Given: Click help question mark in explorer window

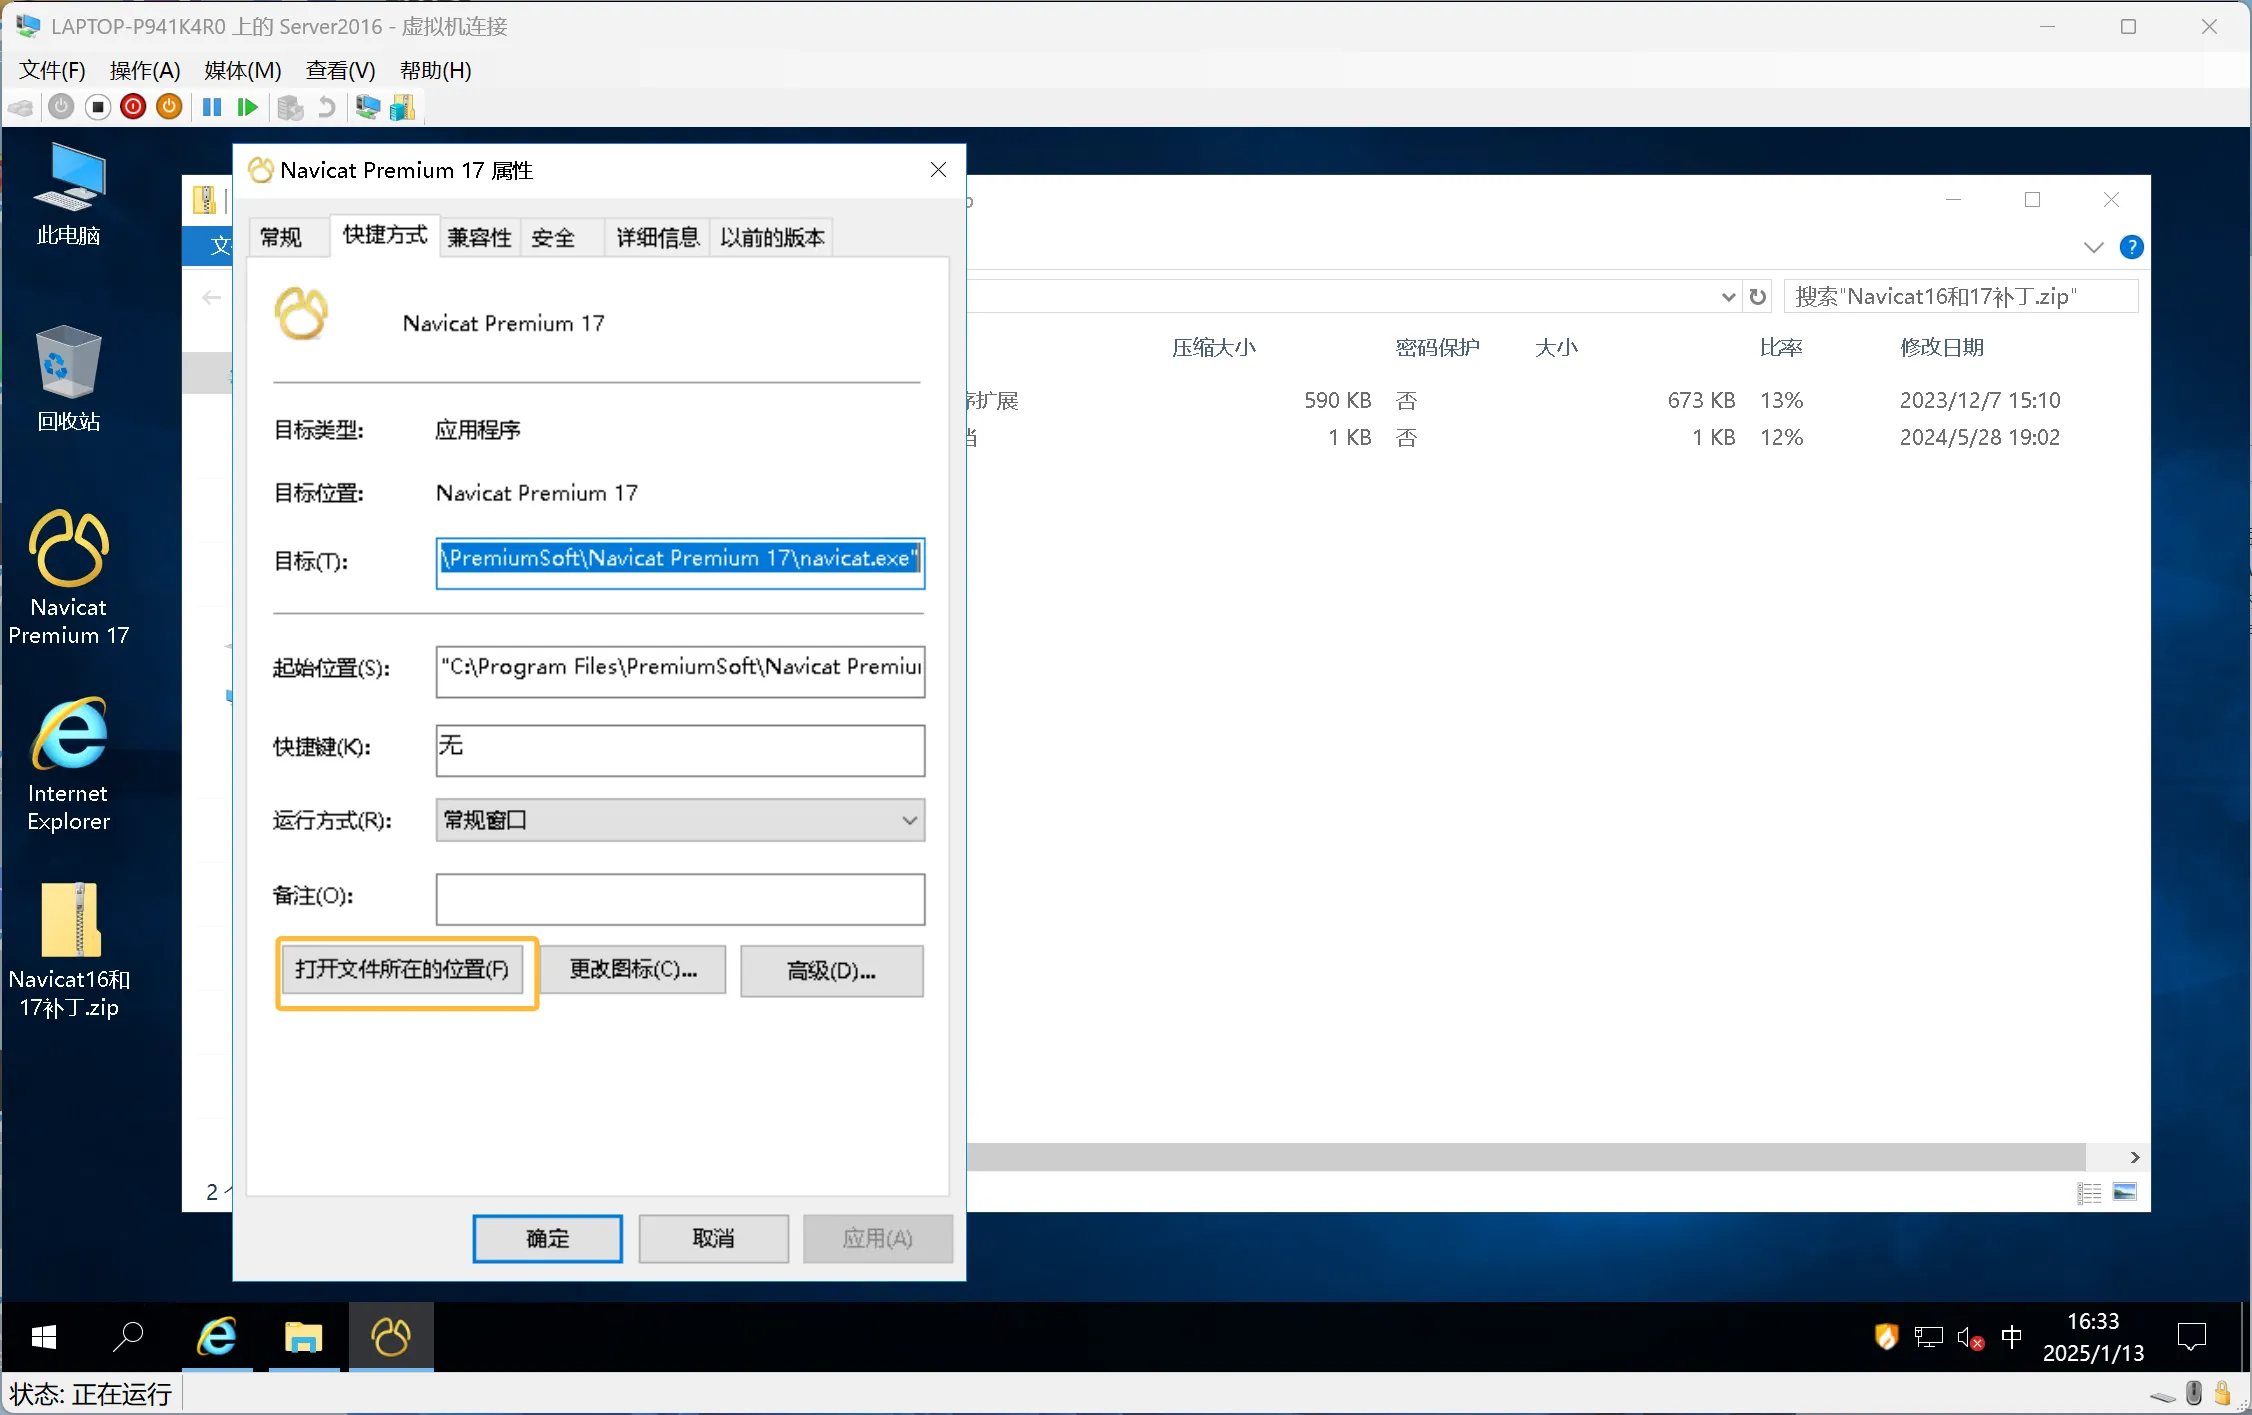Looking at the screenshot, I should click(x=2131, y=247).
